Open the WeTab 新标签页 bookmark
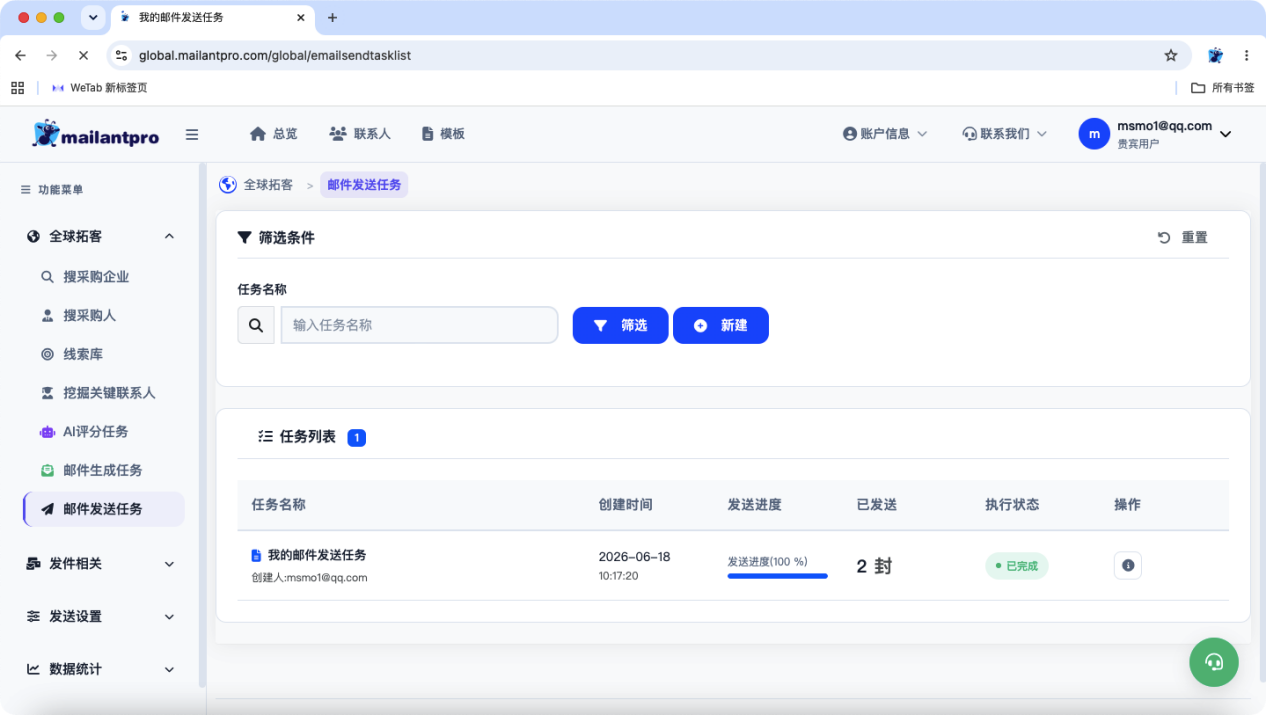This screenshot has width=1266, height=715. tap(99, 88)
